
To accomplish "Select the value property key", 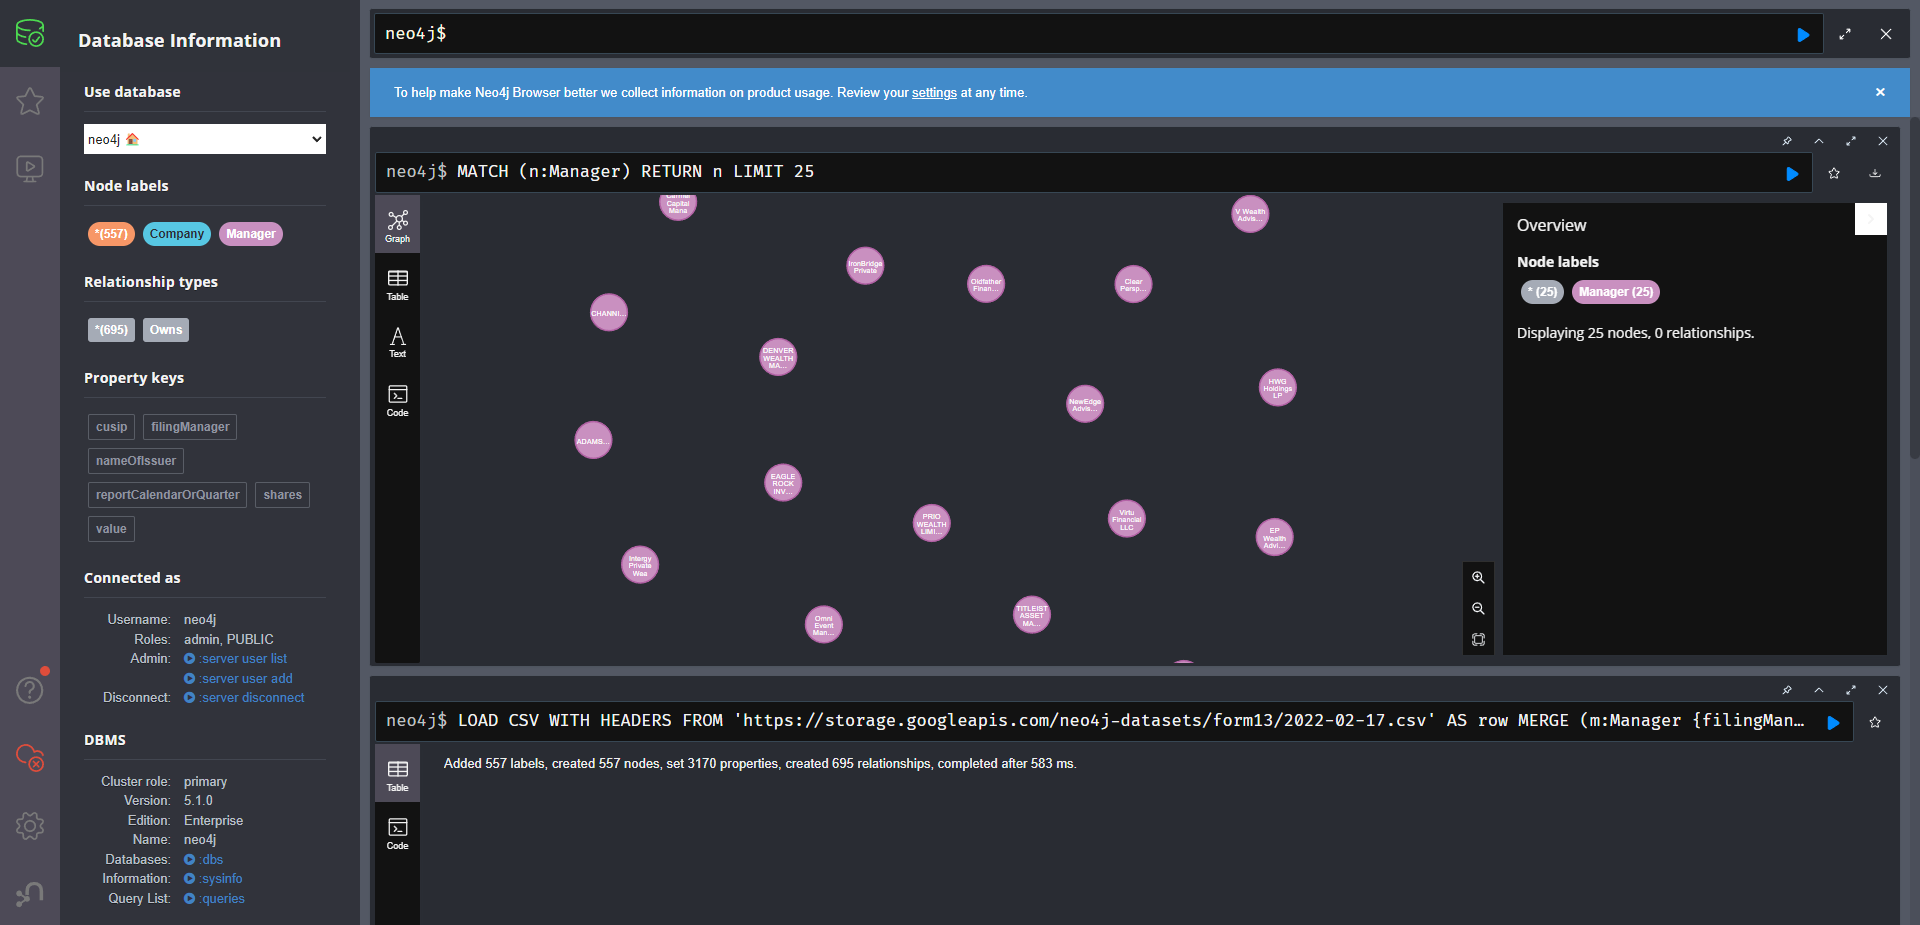I will click(x=111, y=529).
